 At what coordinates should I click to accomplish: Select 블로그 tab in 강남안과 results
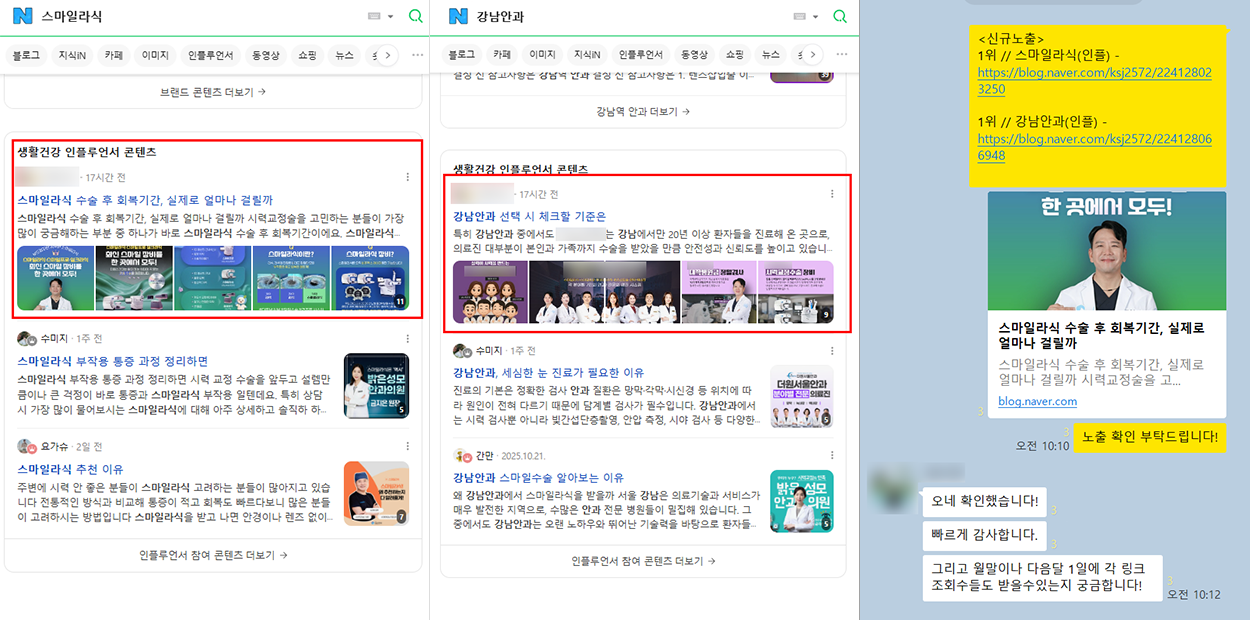[461, 55]
